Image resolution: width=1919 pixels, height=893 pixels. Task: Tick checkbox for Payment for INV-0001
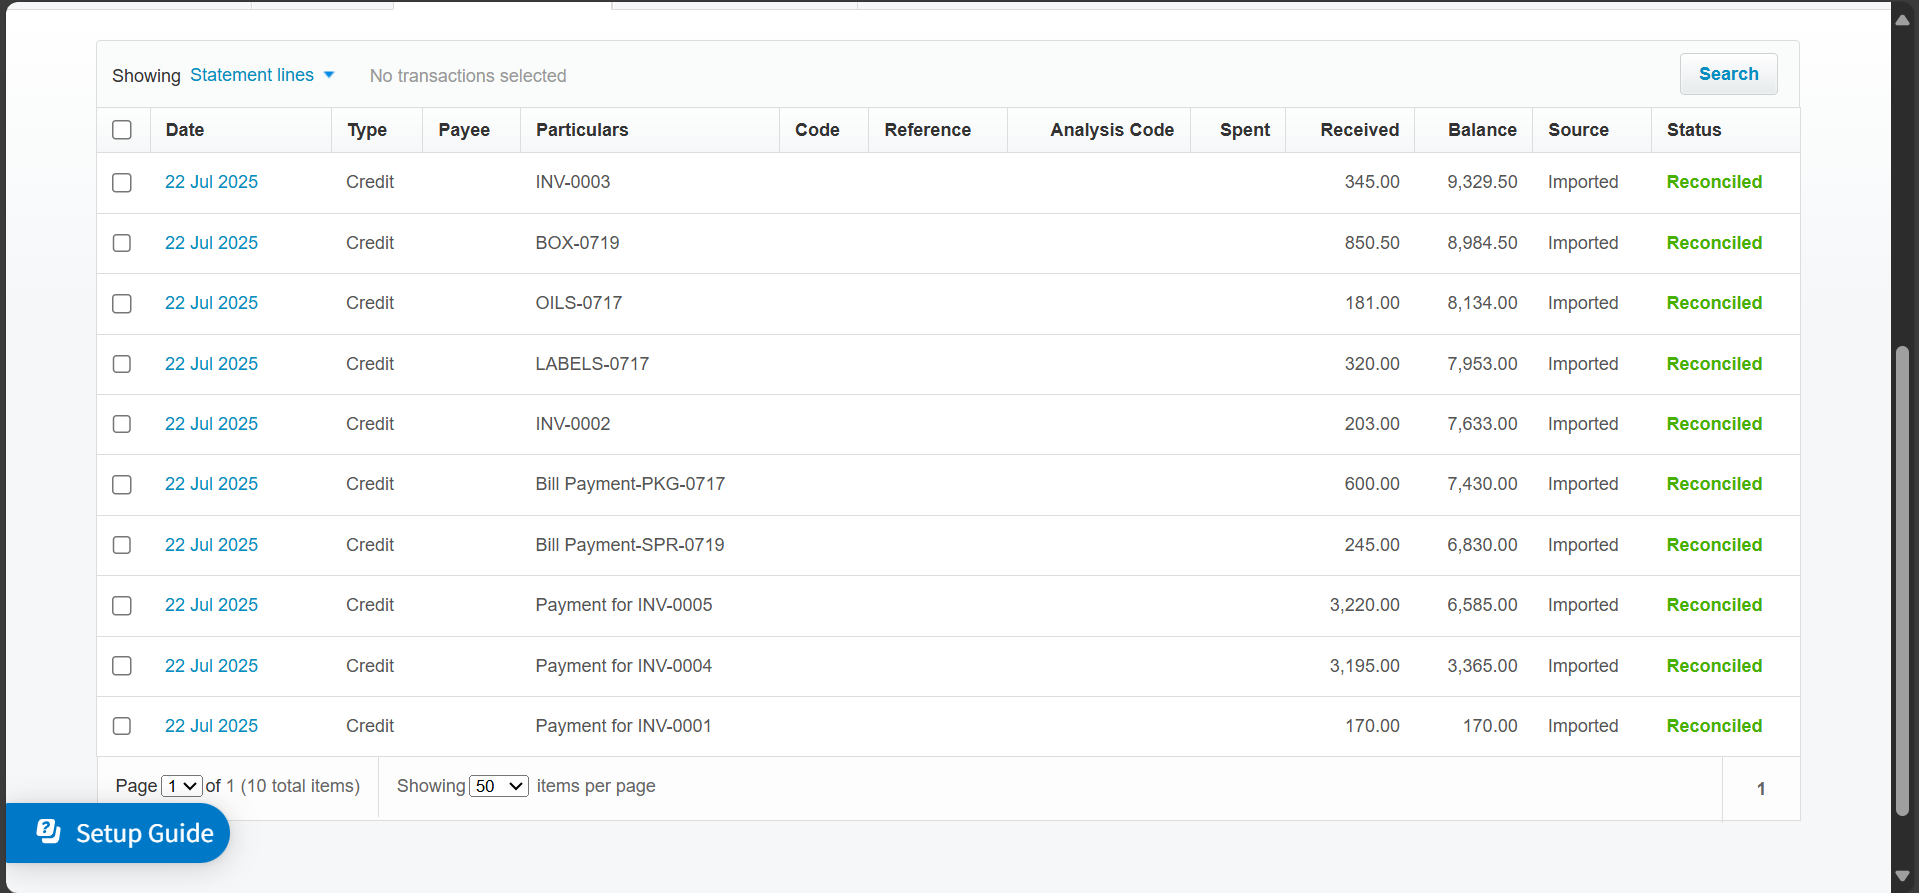pyautogui.click(x=122, y=726)
